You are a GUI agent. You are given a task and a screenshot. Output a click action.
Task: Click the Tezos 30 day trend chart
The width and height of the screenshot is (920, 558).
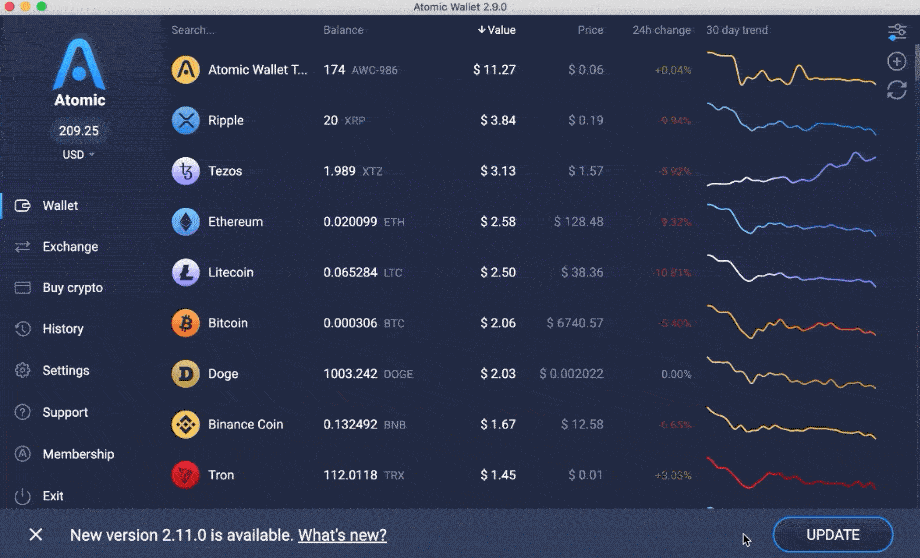click(x=791, y=169)
